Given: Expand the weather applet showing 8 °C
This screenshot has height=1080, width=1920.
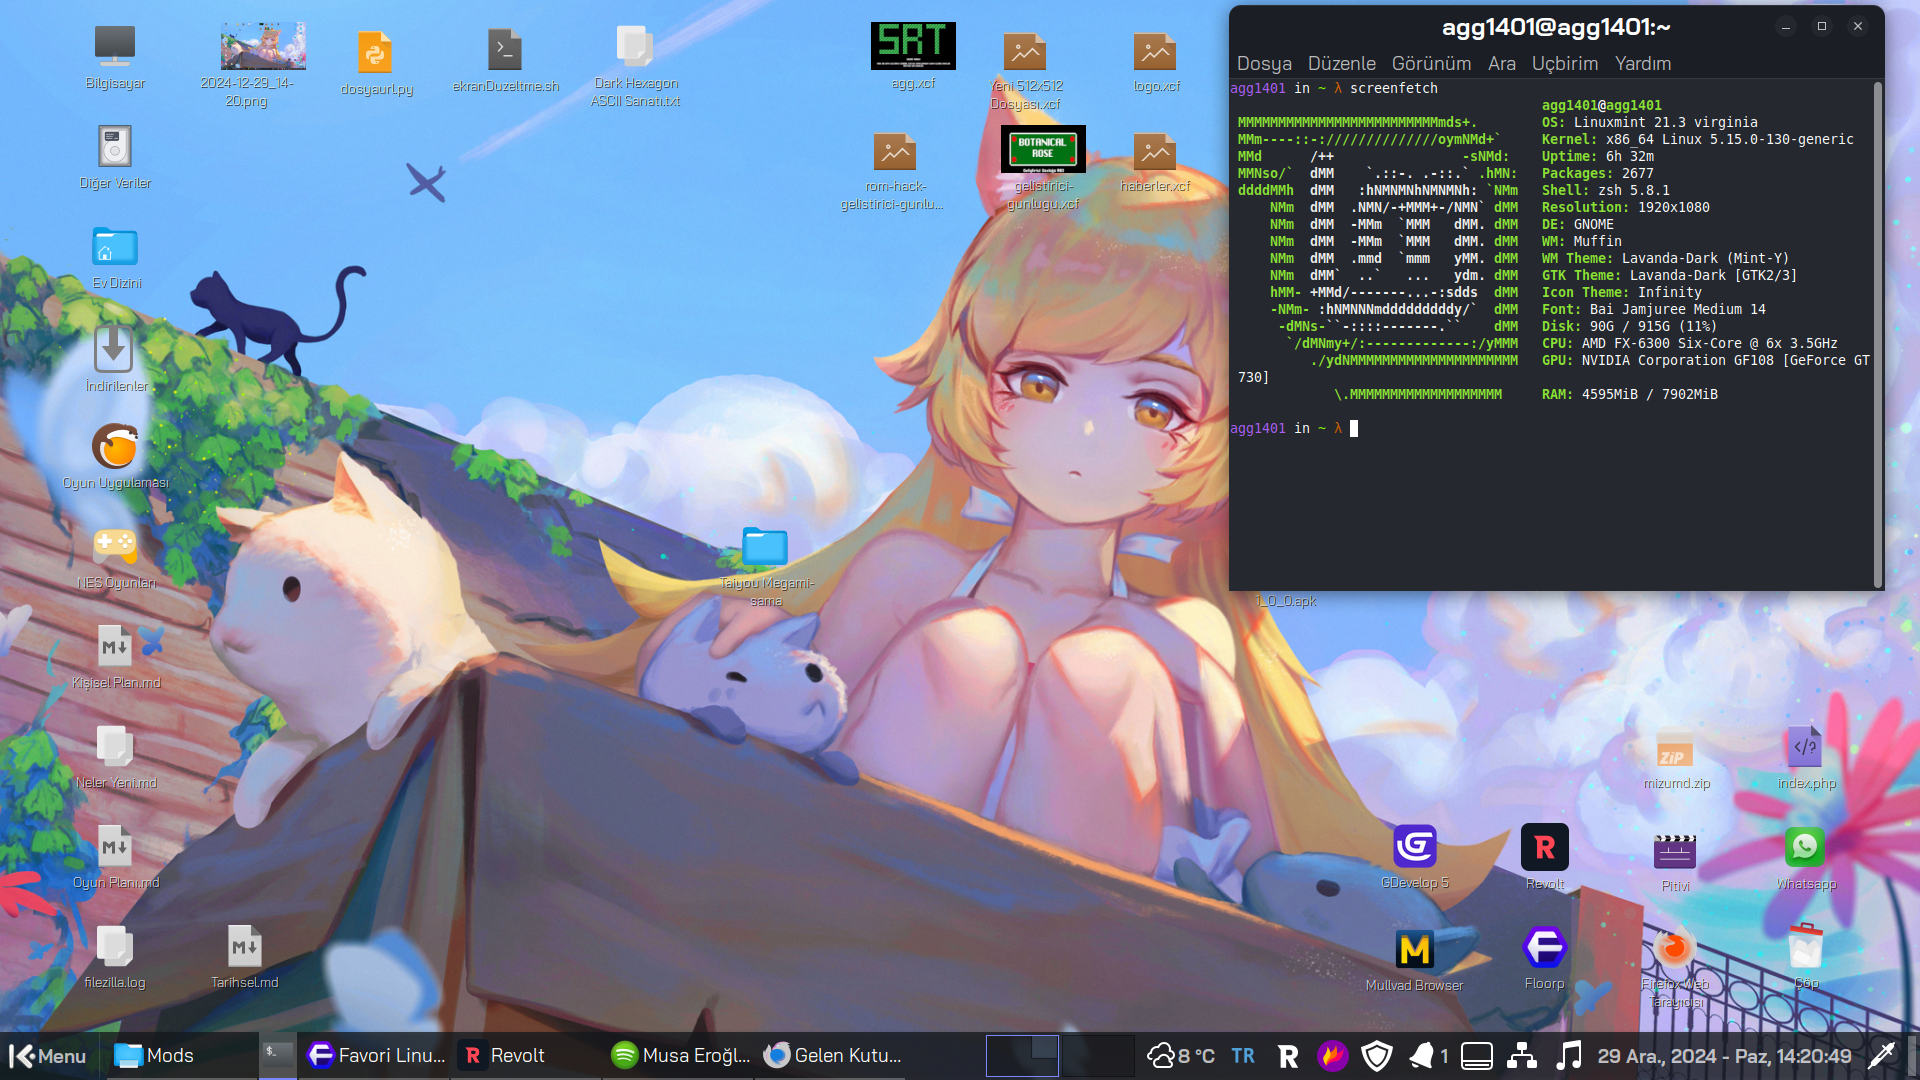Looking at the screenshot, I should click(1181, 1056).
